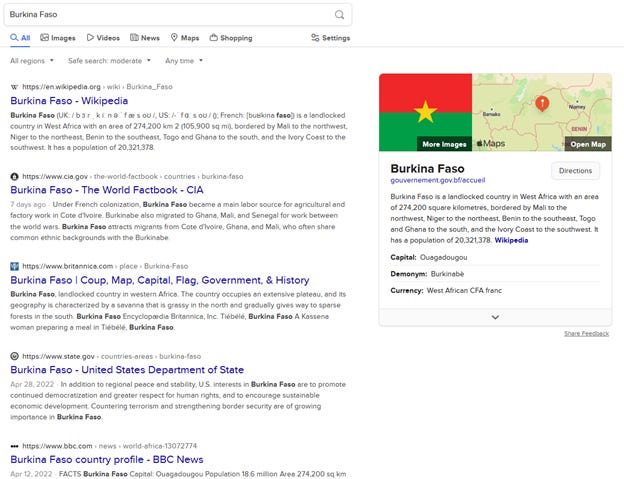This screenshot has width=624, height=479.
Task: Open the gouvernement.gov.bf/accueil link
Action: [x=438, y=180]
